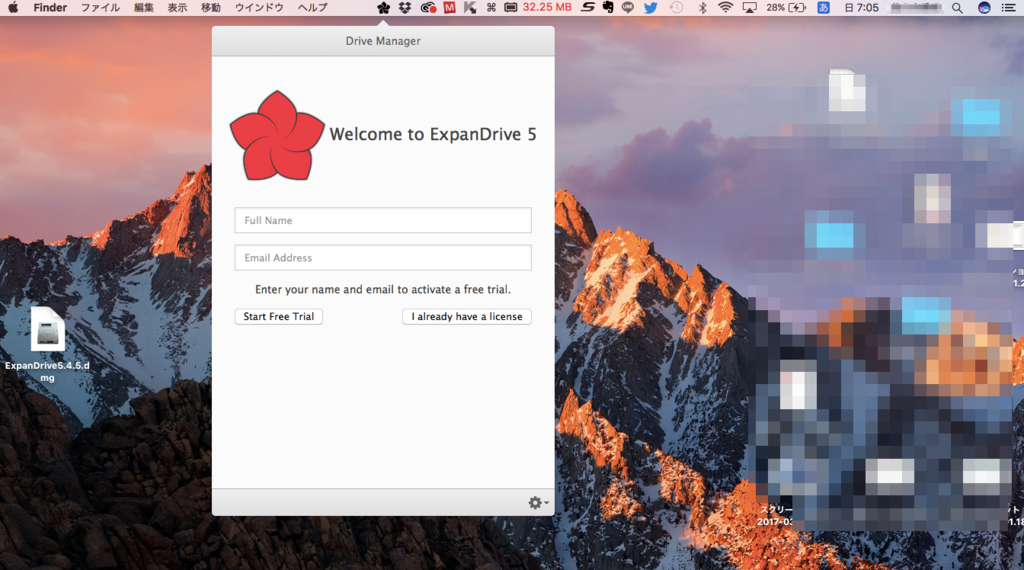Click the Email Address input field
The height and width of the screenshot is (570, 1024).
coord(383,257)
